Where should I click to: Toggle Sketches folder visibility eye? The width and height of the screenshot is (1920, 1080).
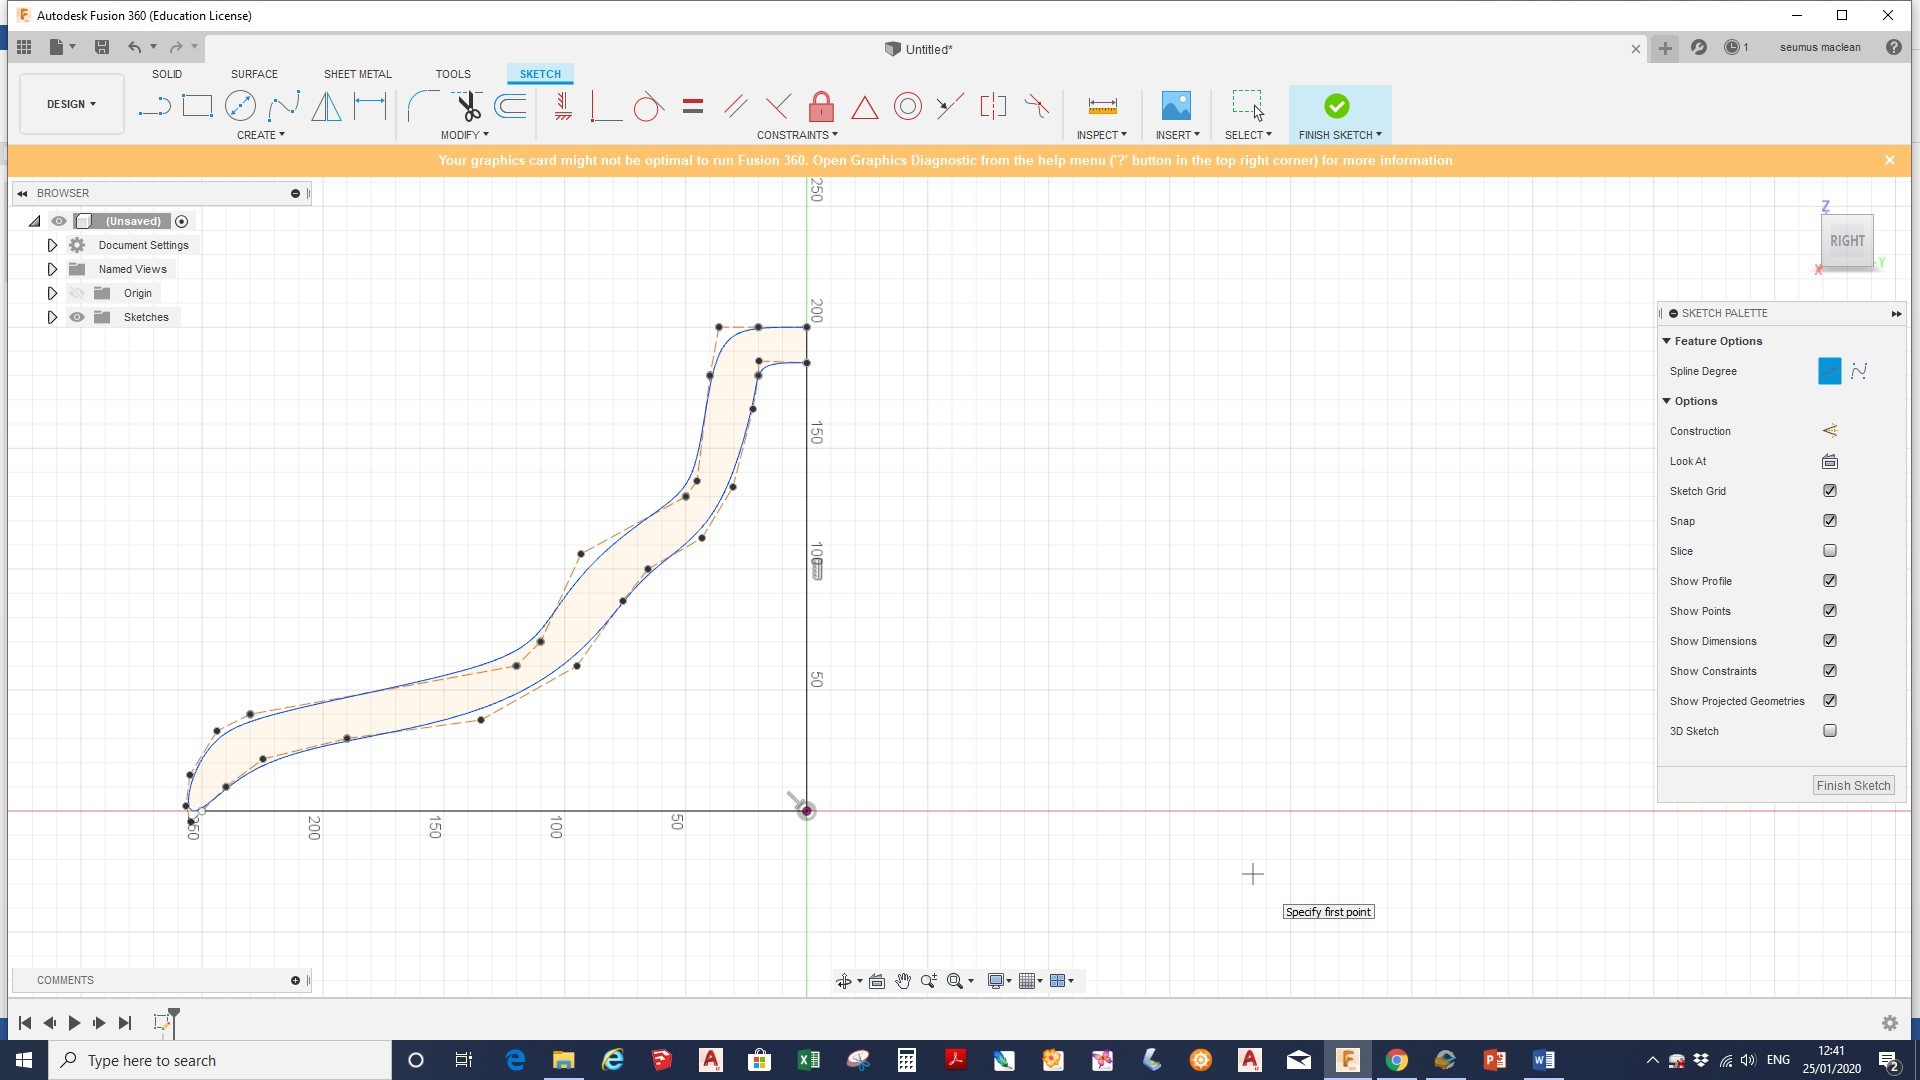click(77, 317)
